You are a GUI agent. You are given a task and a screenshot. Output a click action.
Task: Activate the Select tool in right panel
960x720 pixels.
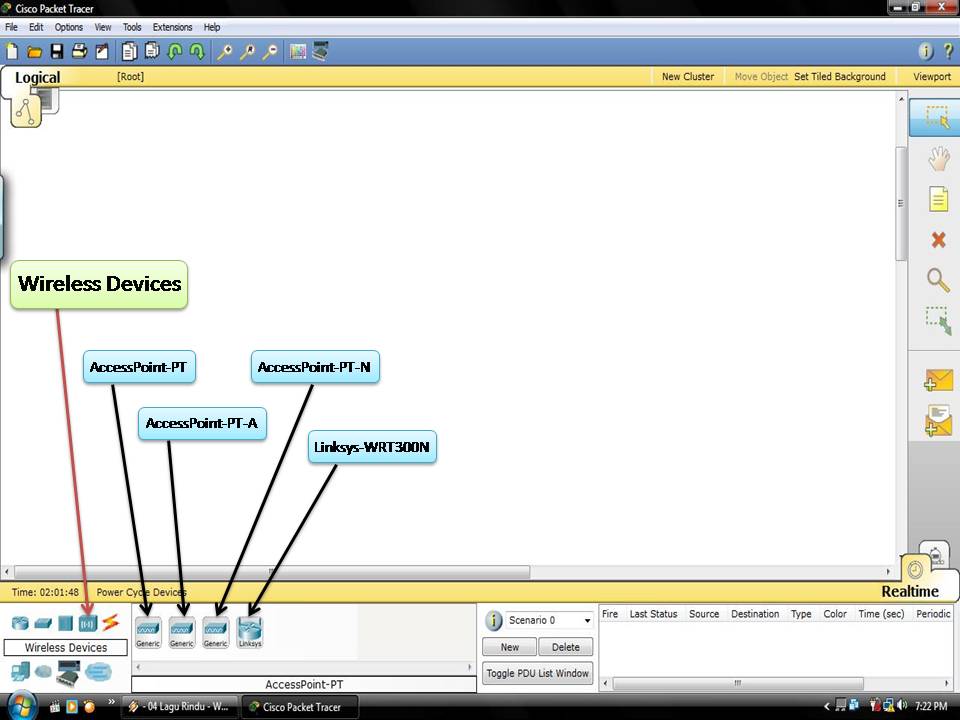[937, 117]
